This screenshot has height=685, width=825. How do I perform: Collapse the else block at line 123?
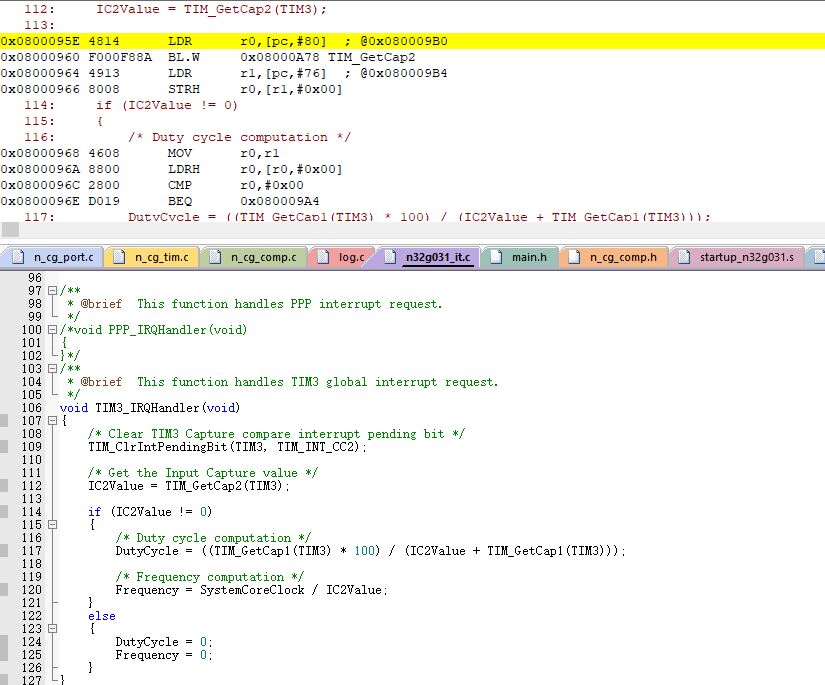[x=52, y=629]
